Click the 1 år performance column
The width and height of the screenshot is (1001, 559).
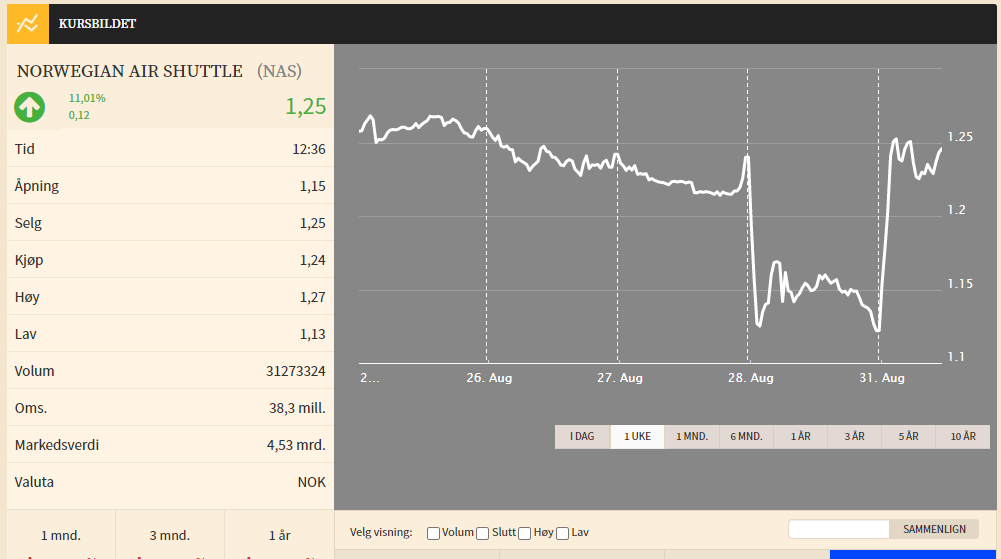(280, 535)
